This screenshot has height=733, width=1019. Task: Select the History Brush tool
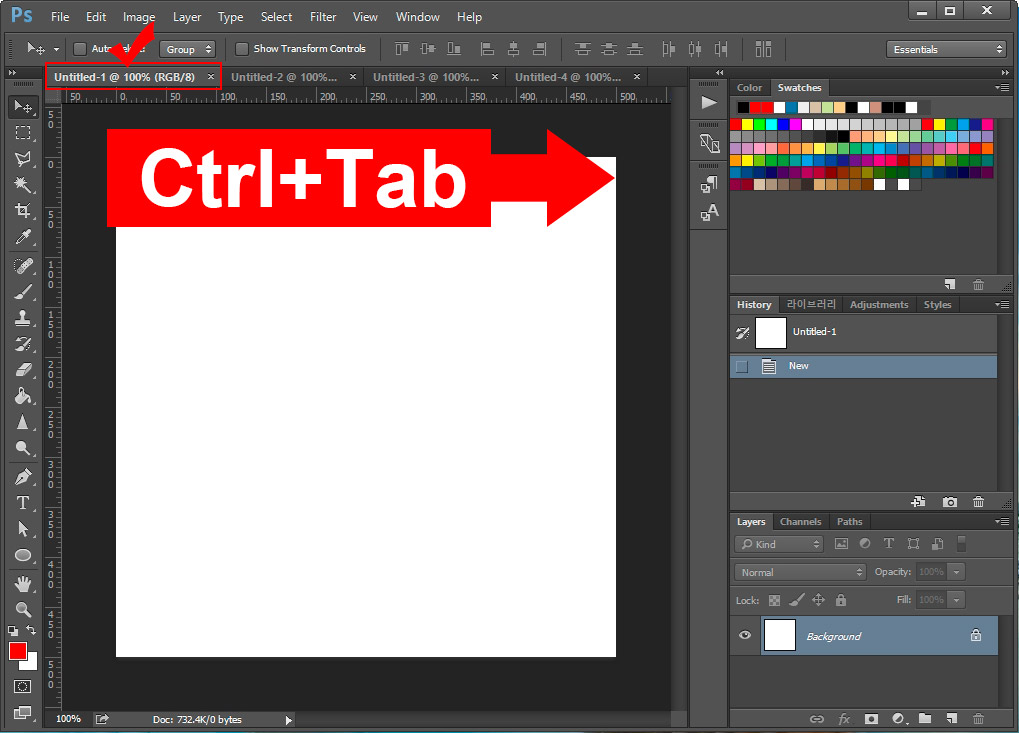(x=23, y=344)
